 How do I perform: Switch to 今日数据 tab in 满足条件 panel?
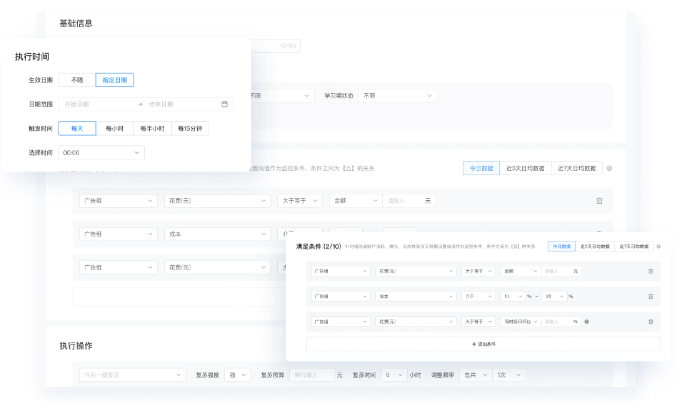tap(561, 246)
